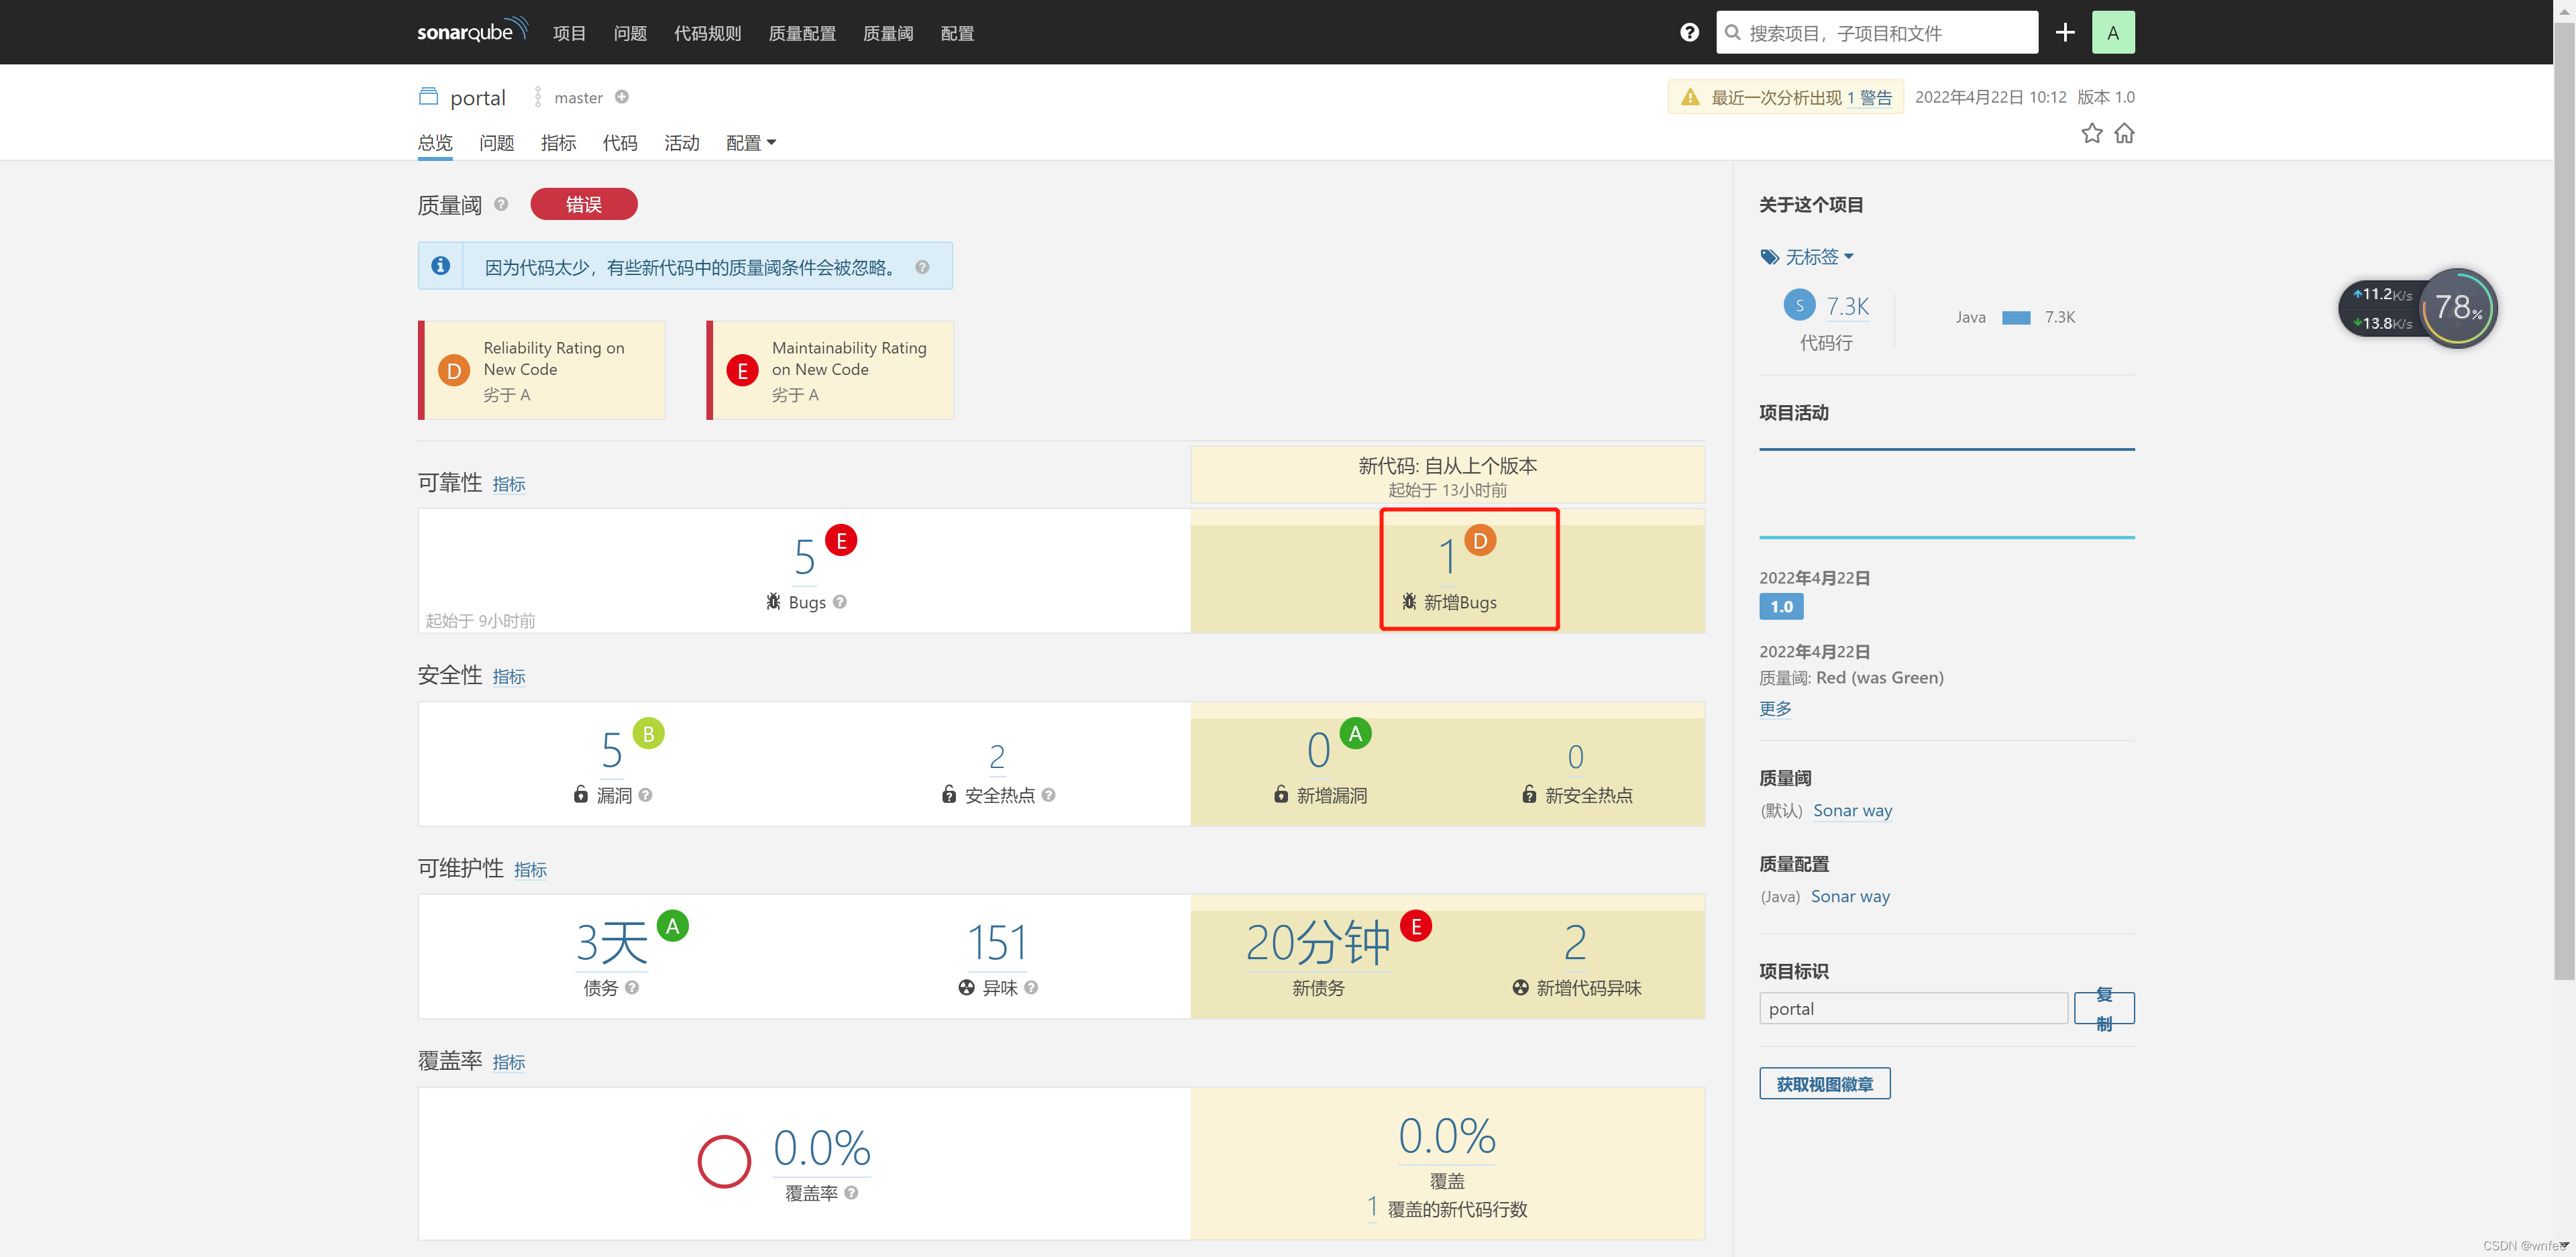The height and width of the screenshot is (1257, 2576).
Task: Click help icon next to 质量阈 heading
Action: [x=501, y=204]
